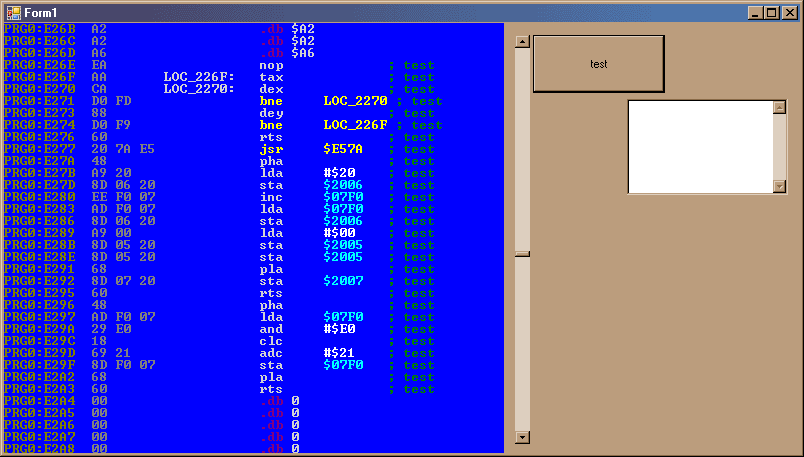Click the $2005 operand at PRG0:E28B

coord(343,245)
